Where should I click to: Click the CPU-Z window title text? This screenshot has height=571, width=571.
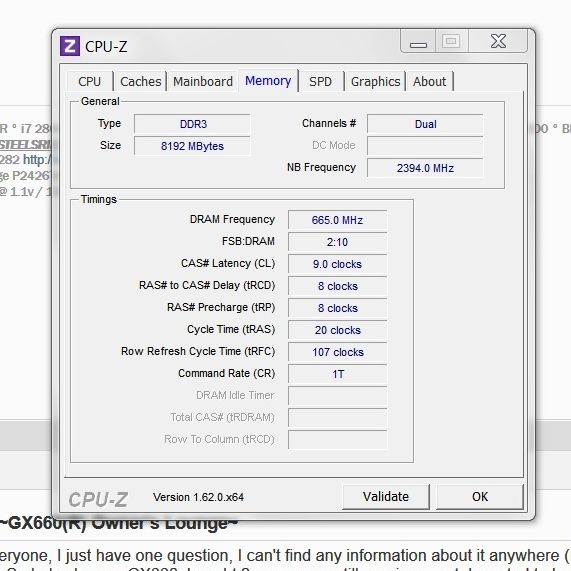pos(106,47)
